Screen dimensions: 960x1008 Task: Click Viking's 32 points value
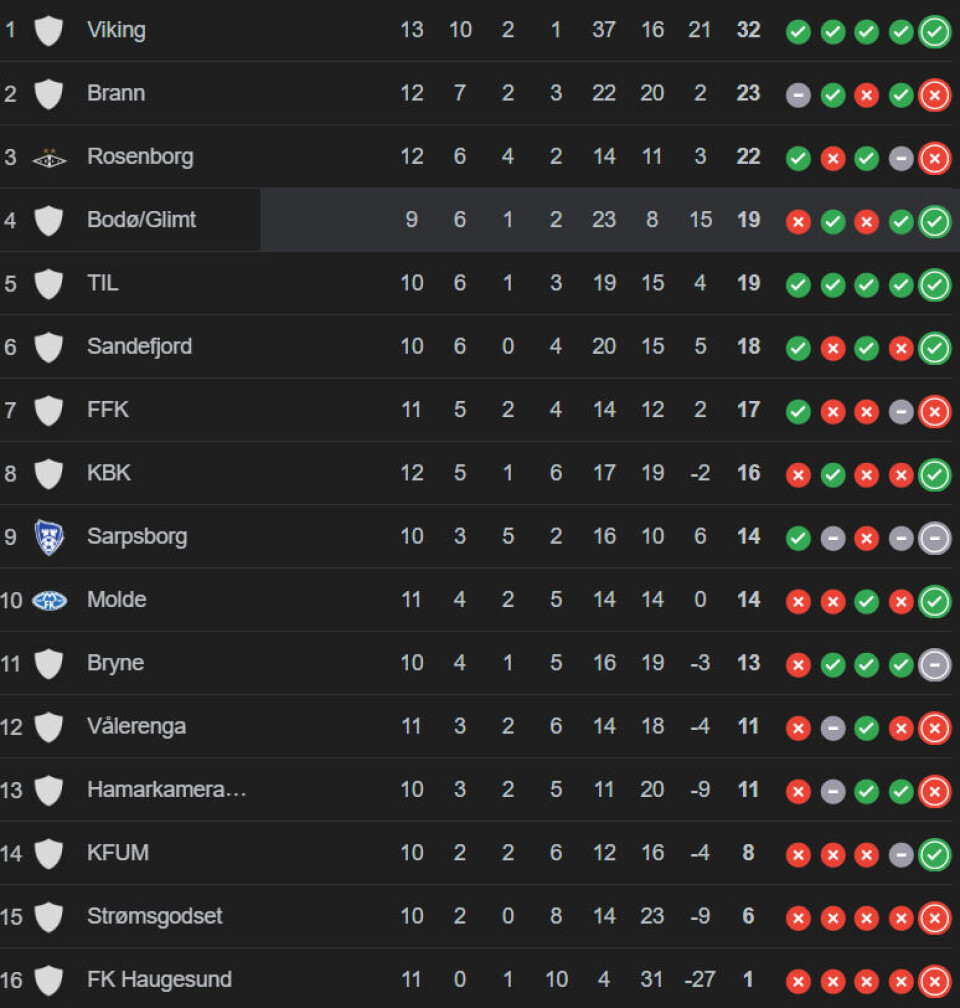click(748, 30)
